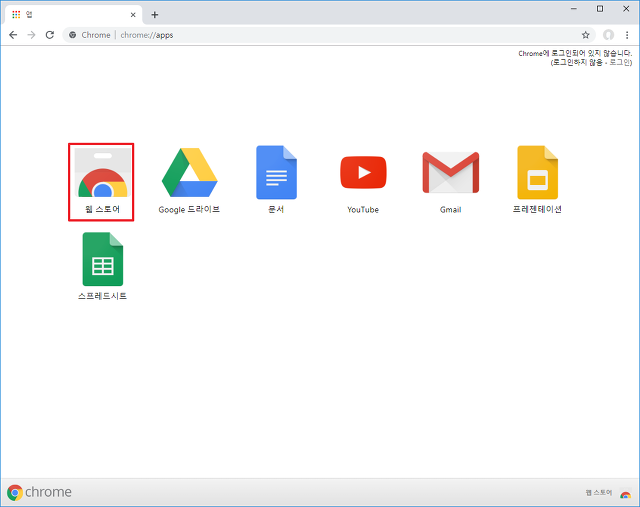640x507 pixels.
Task: Minimize the Chrome window
Action: pyautogui.click(x=574, y=9)
